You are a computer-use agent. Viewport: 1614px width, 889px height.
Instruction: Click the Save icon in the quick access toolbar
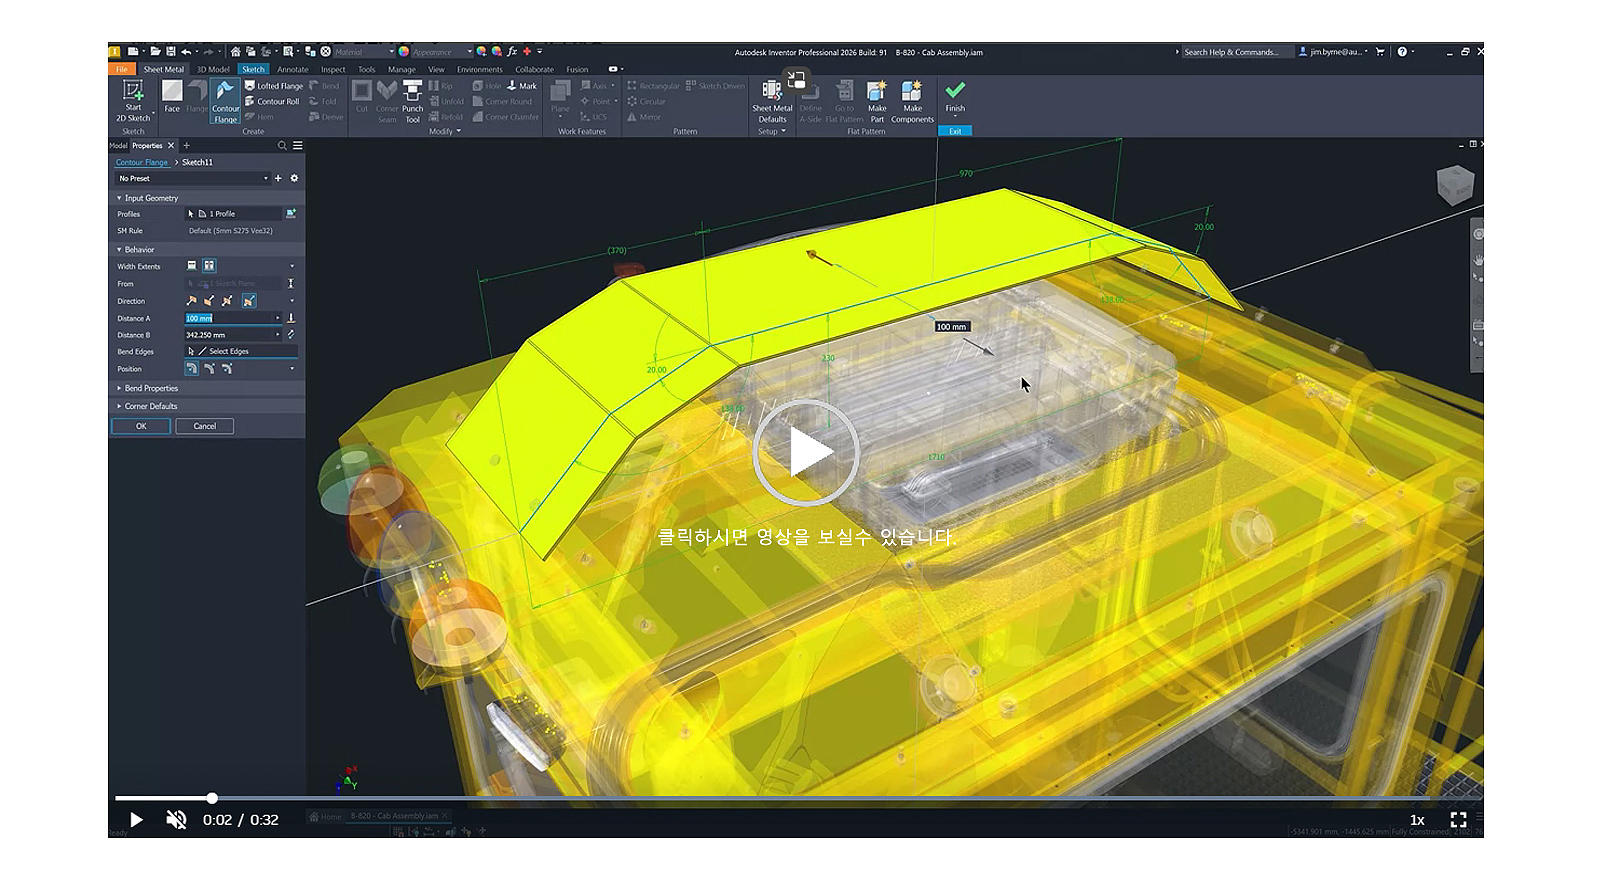pos(171,51)
